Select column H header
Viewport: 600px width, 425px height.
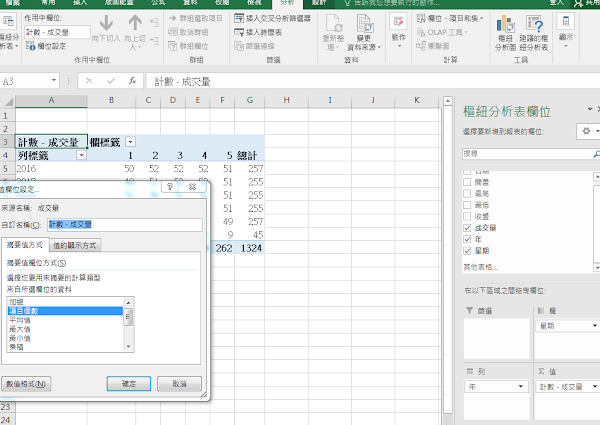coord(286,100)
